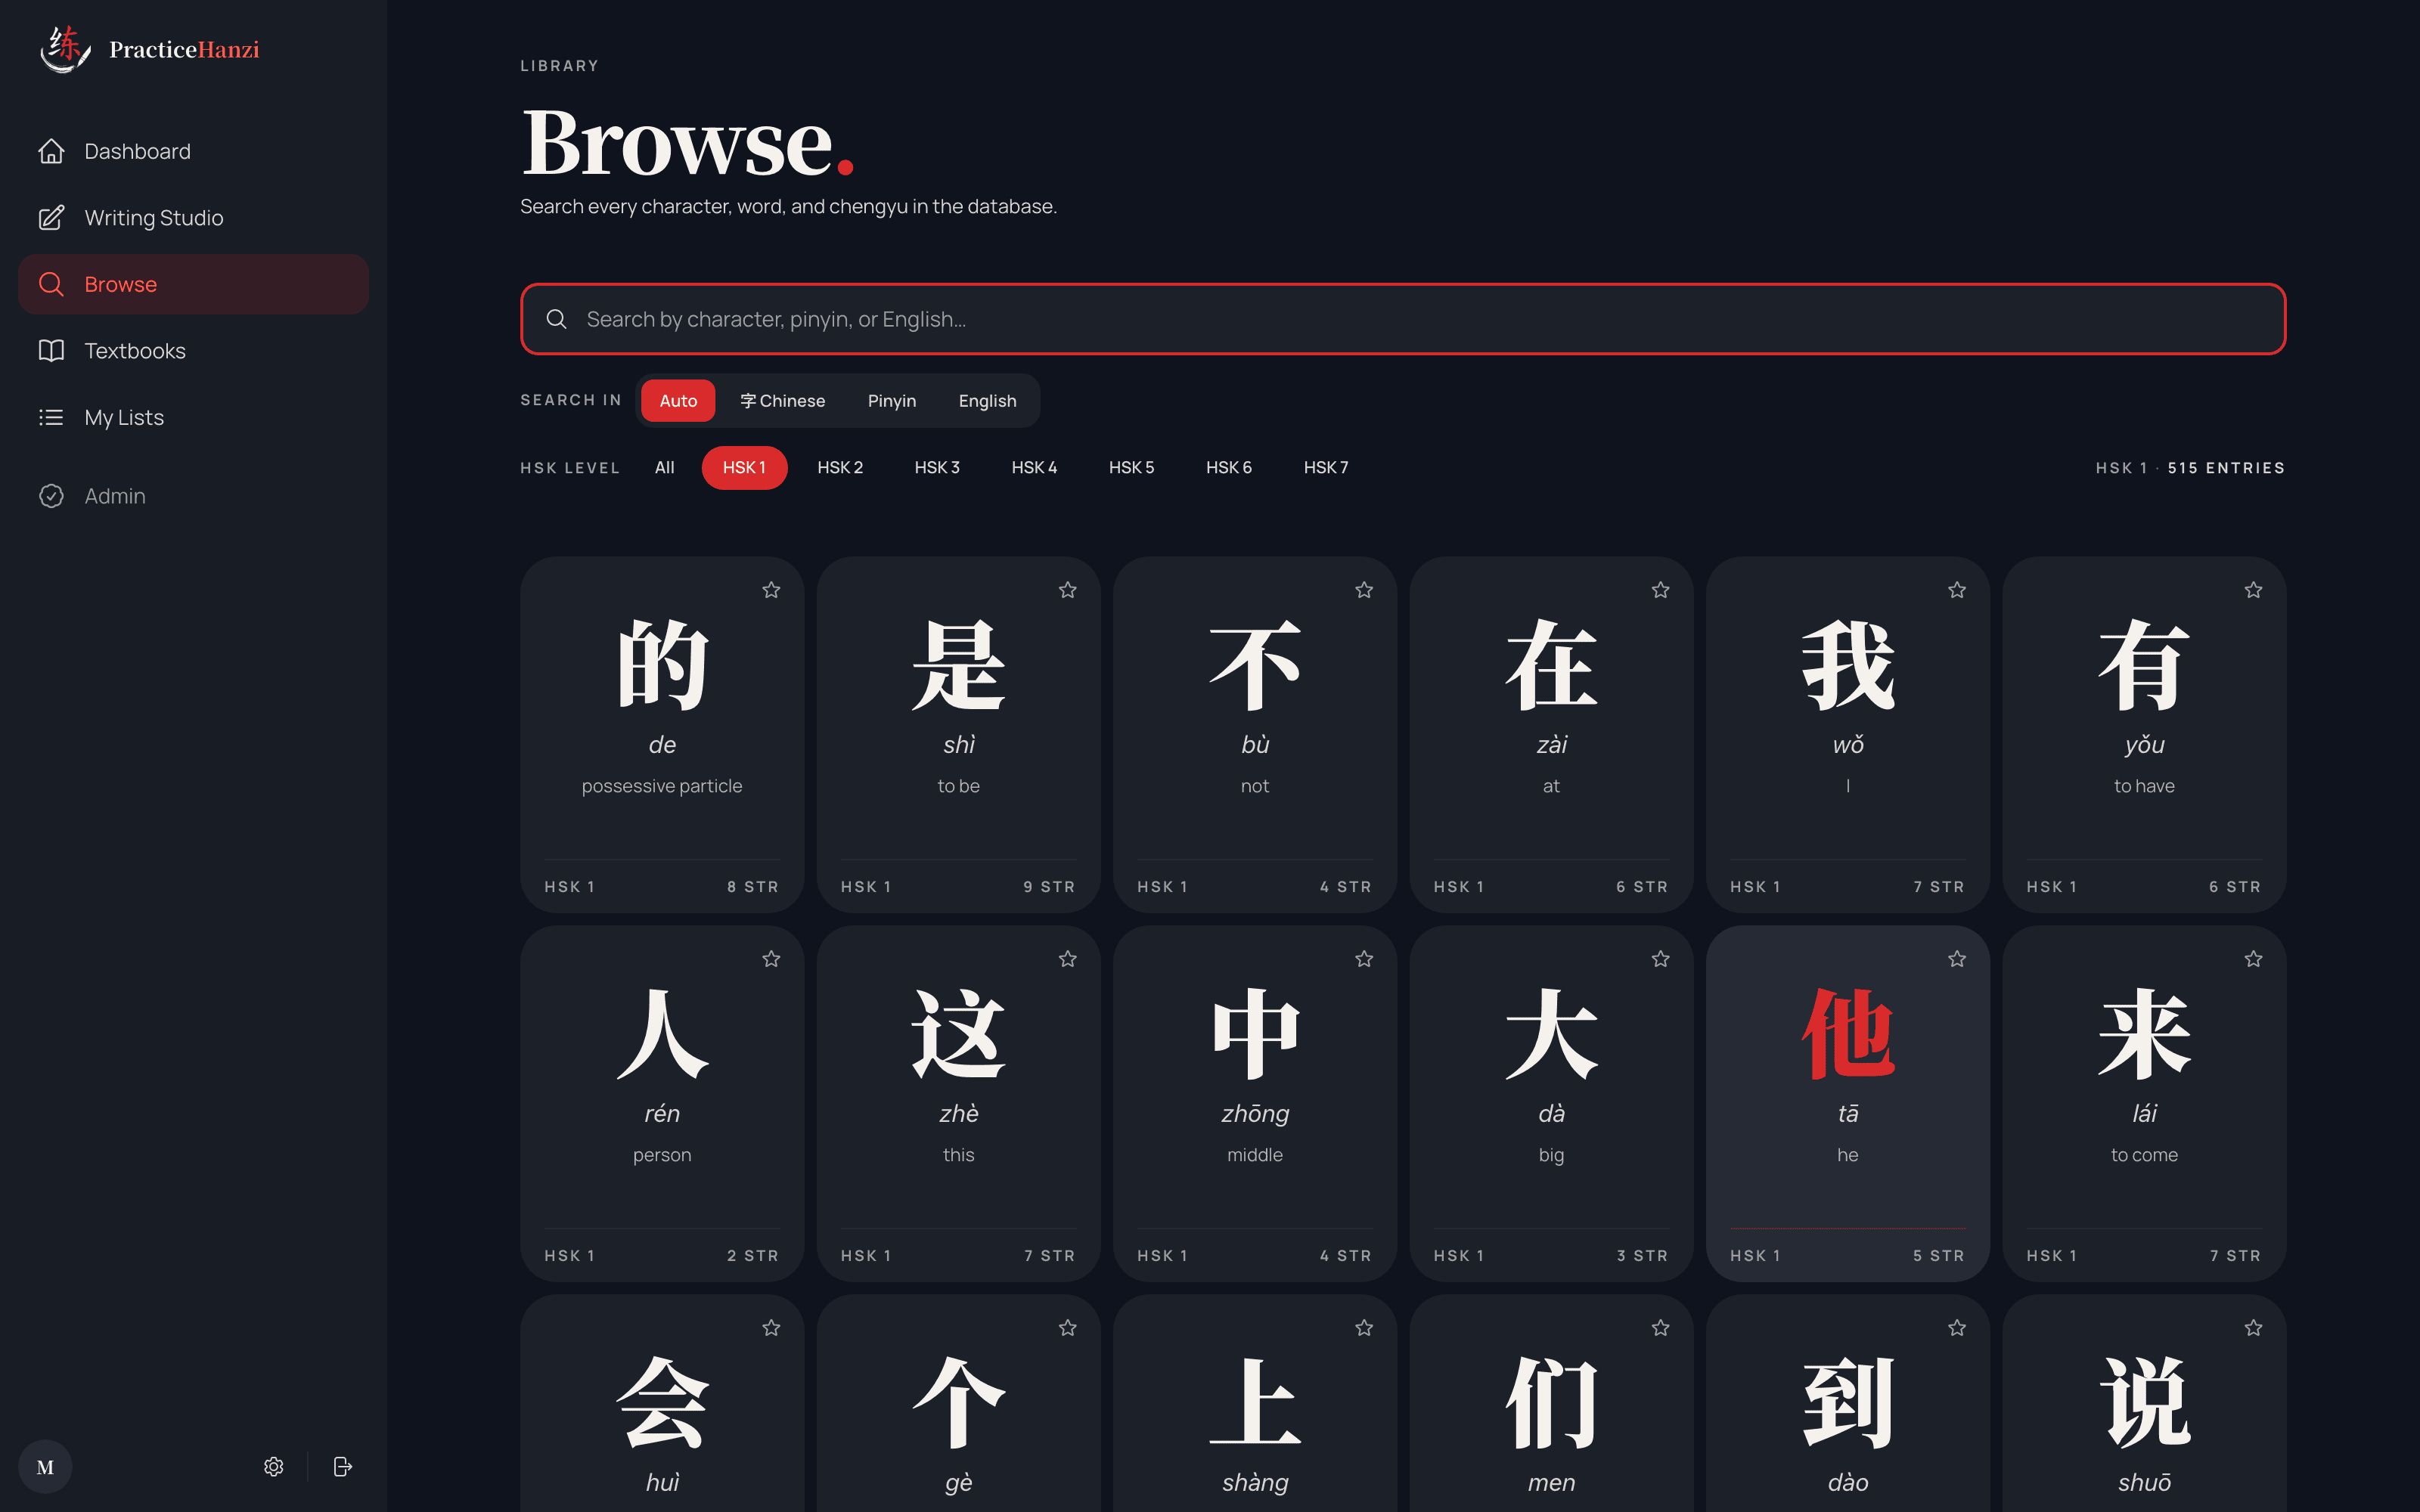This screenshot has width=2420, height=1512.
Task: Favorite the 个 gè card star
Action: (x=1068, y=1328)
